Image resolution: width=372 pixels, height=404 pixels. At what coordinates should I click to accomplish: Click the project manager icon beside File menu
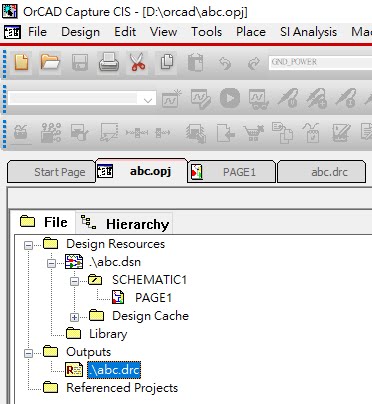coord(12,32)
